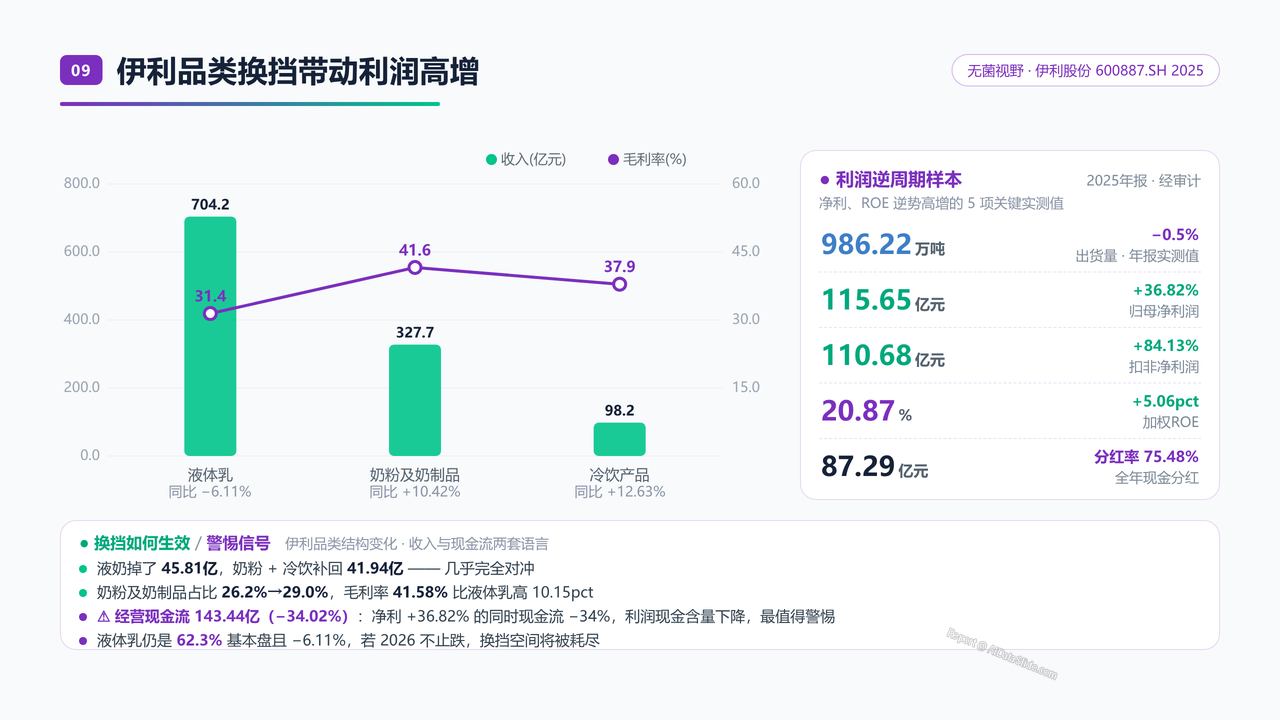Select the 62.3% figure in last bullet

point(199,640)
